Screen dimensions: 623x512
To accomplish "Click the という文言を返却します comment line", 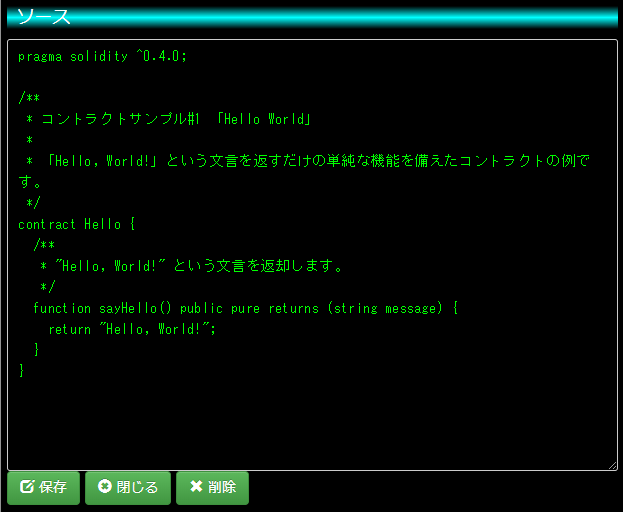I will pyautogui.click(x=191, y=266).
